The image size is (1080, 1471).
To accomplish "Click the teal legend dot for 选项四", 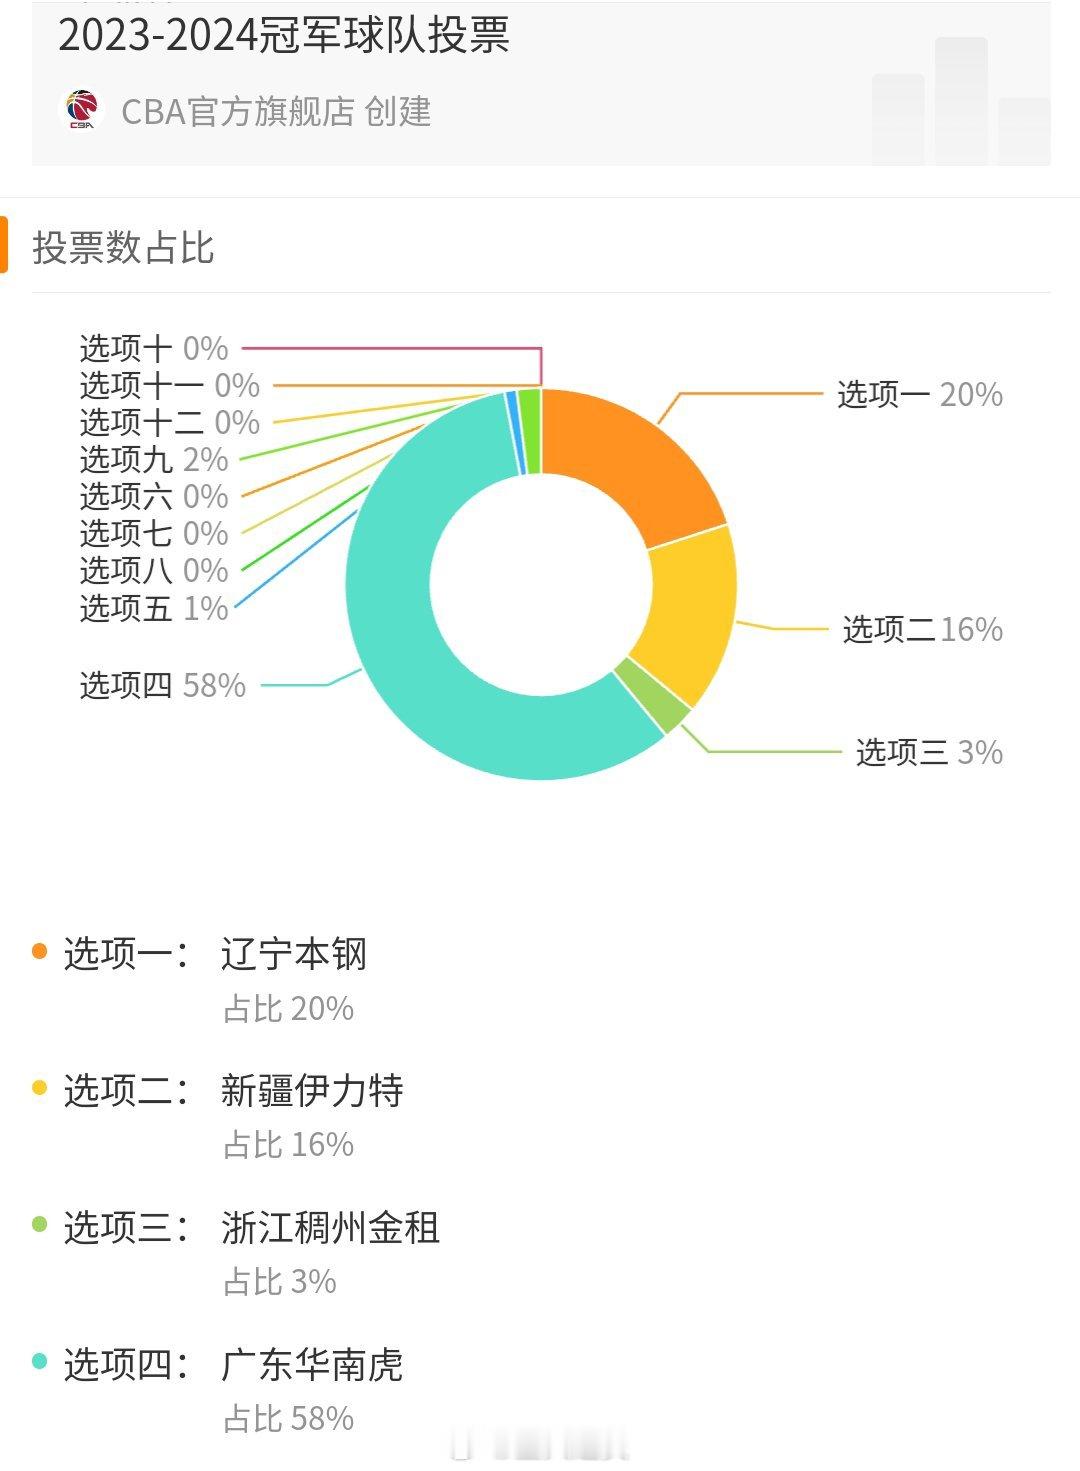I will [40, 1361].
